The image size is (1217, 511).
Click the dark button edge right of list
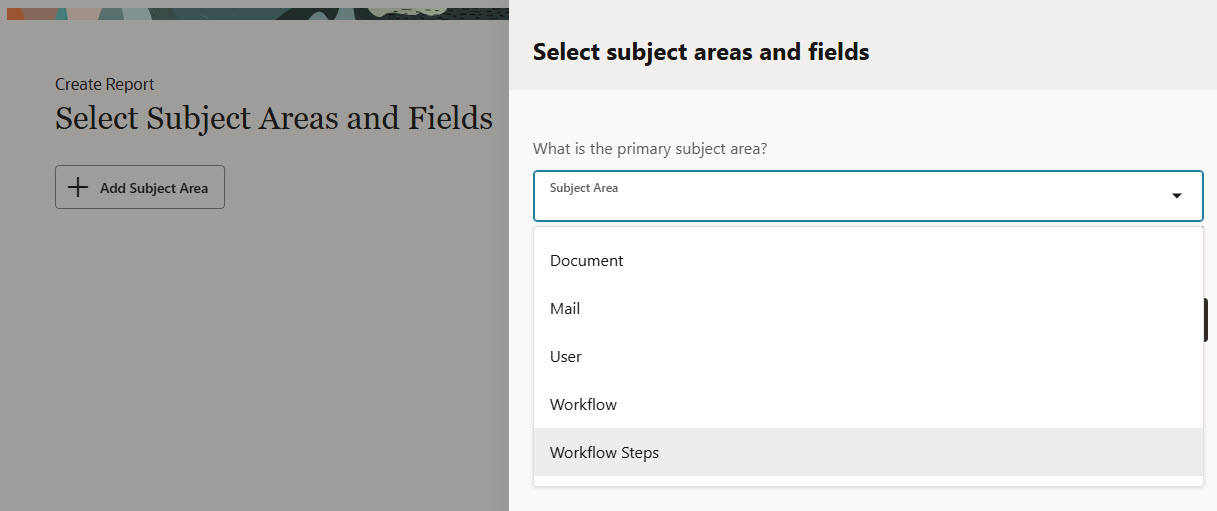[x=1205, y=319]
